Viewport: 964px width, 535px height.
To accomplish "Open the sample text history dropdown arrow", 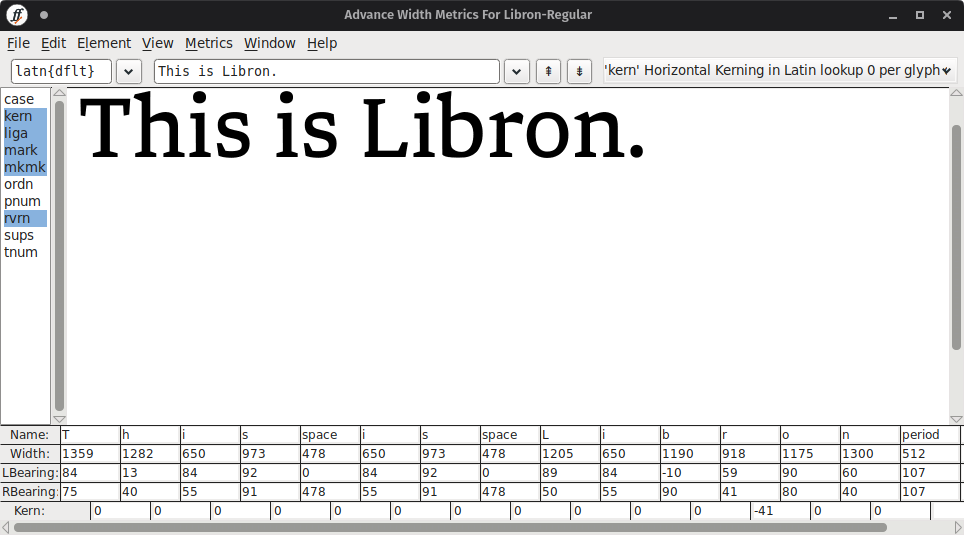I will 516,71.
